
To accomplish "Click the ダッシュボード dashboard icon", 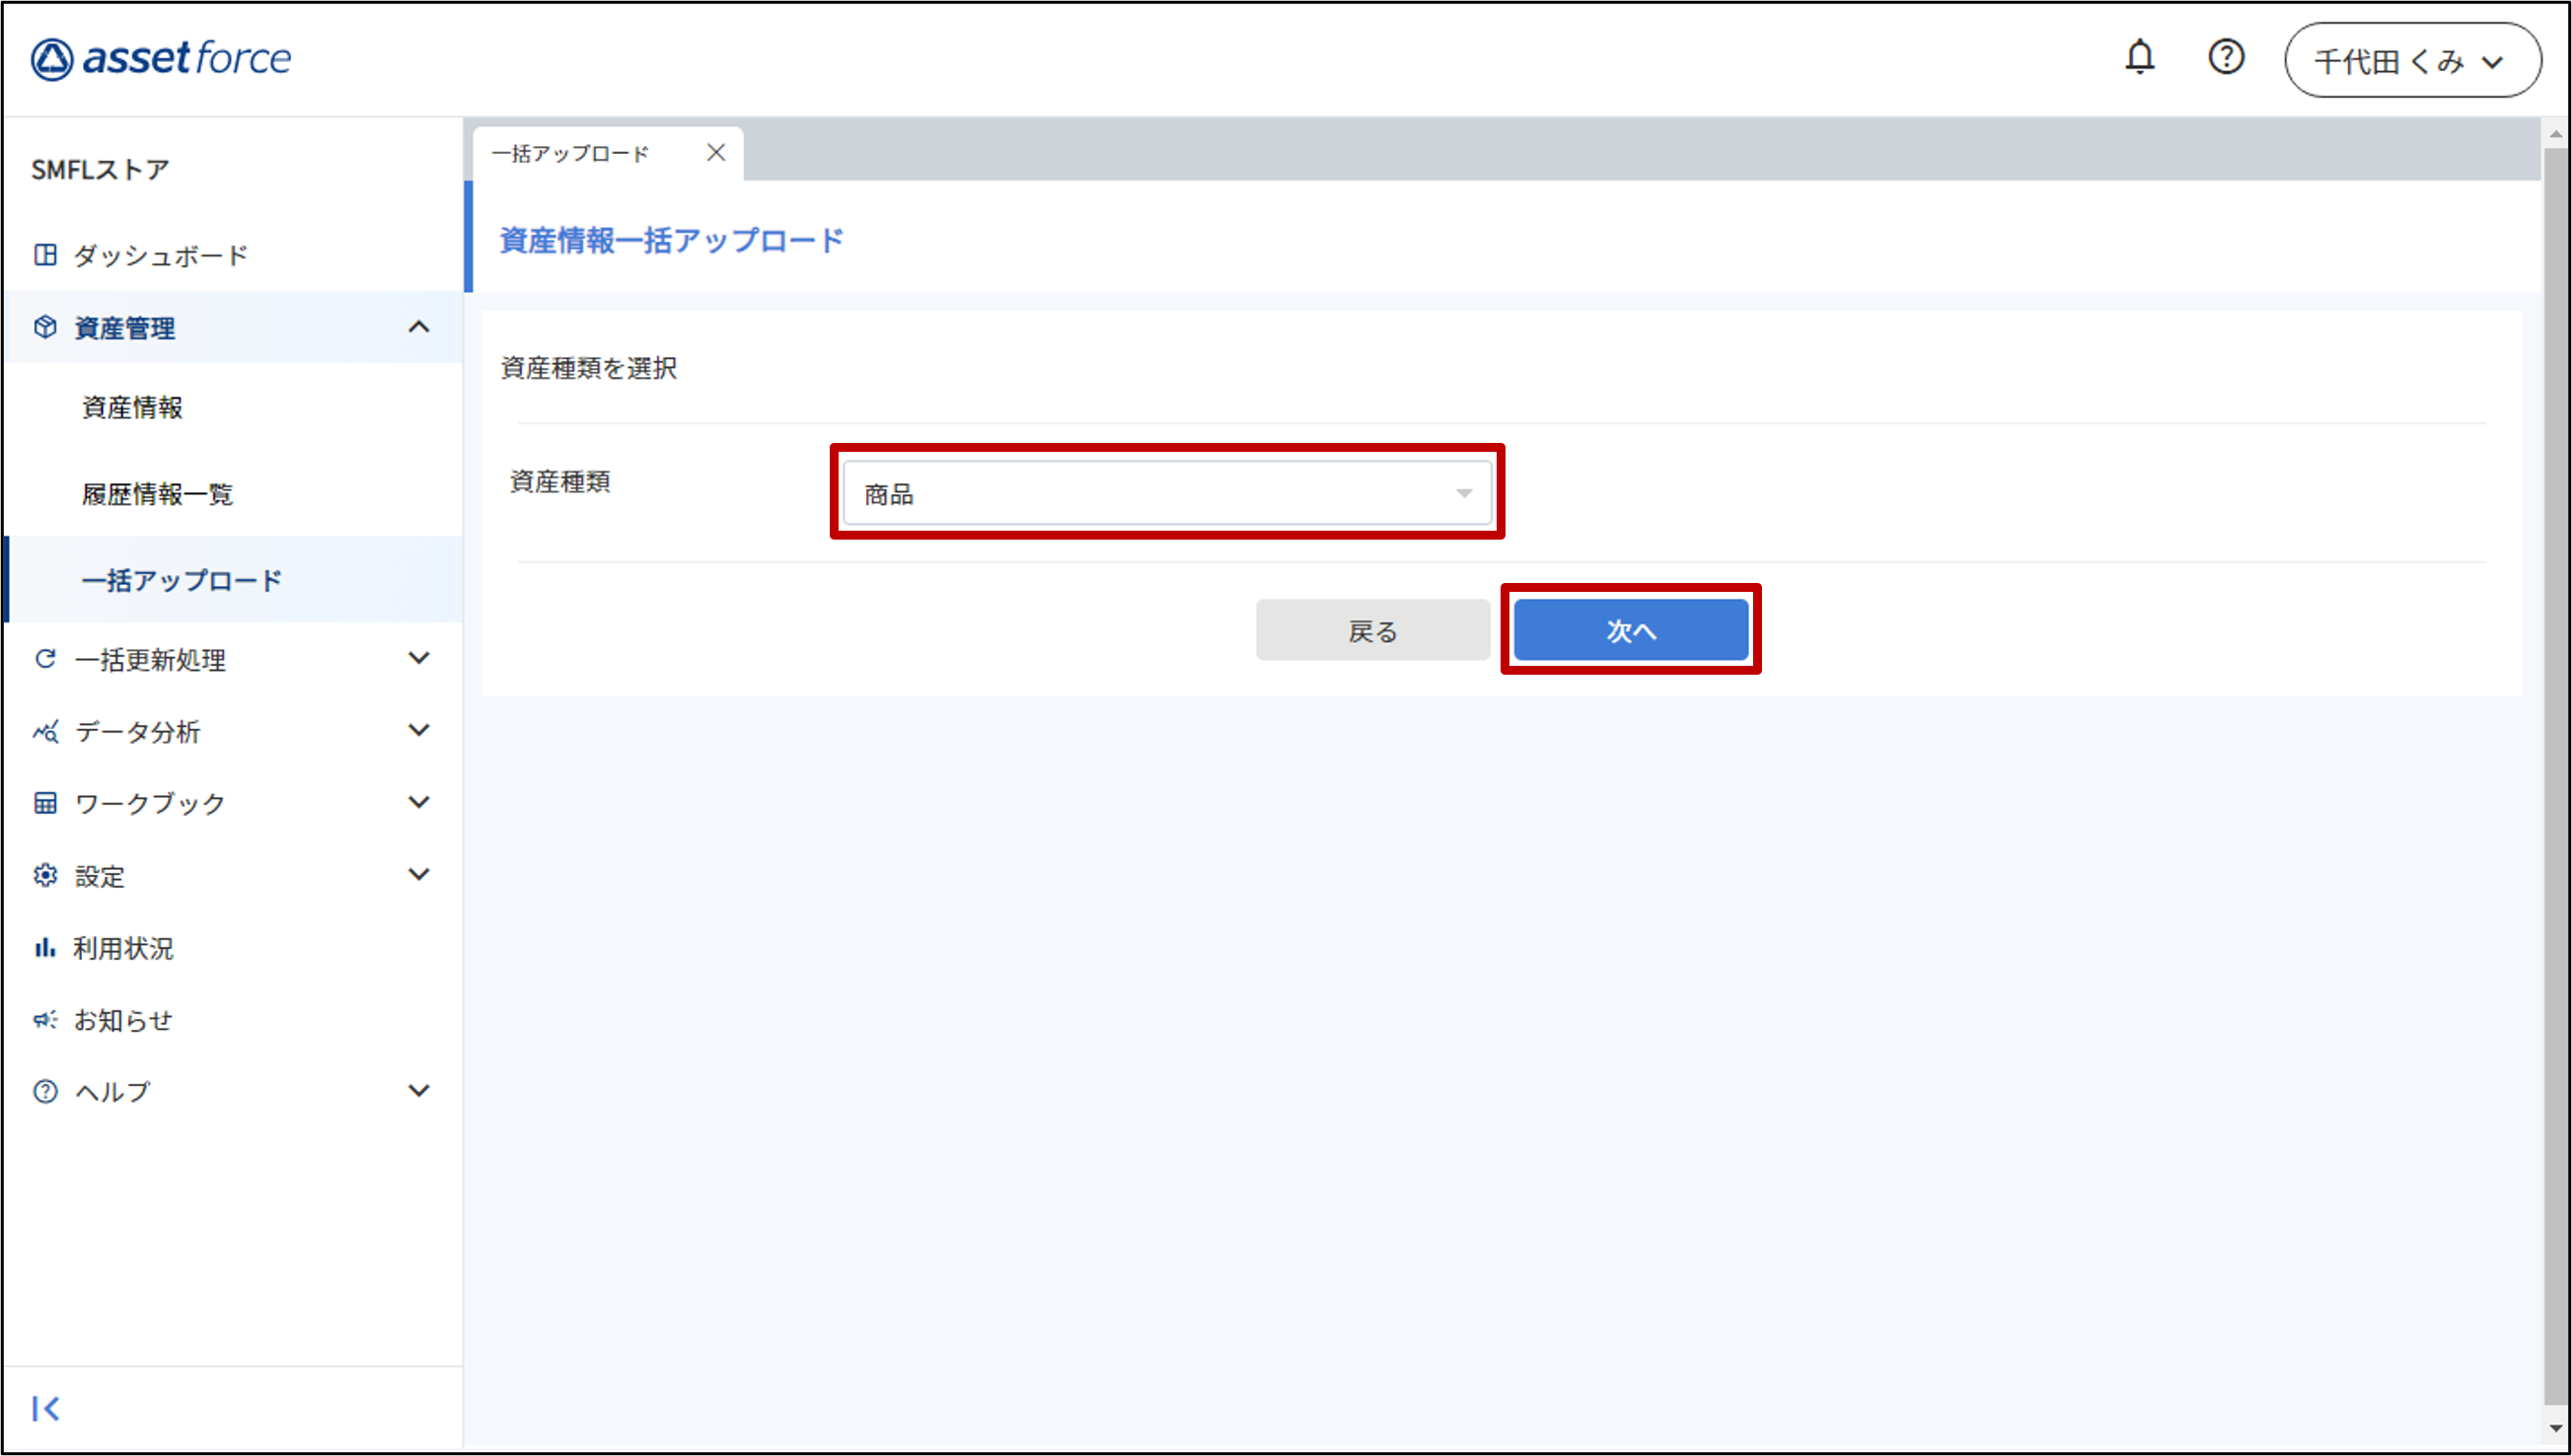I will tap(45, 255).
